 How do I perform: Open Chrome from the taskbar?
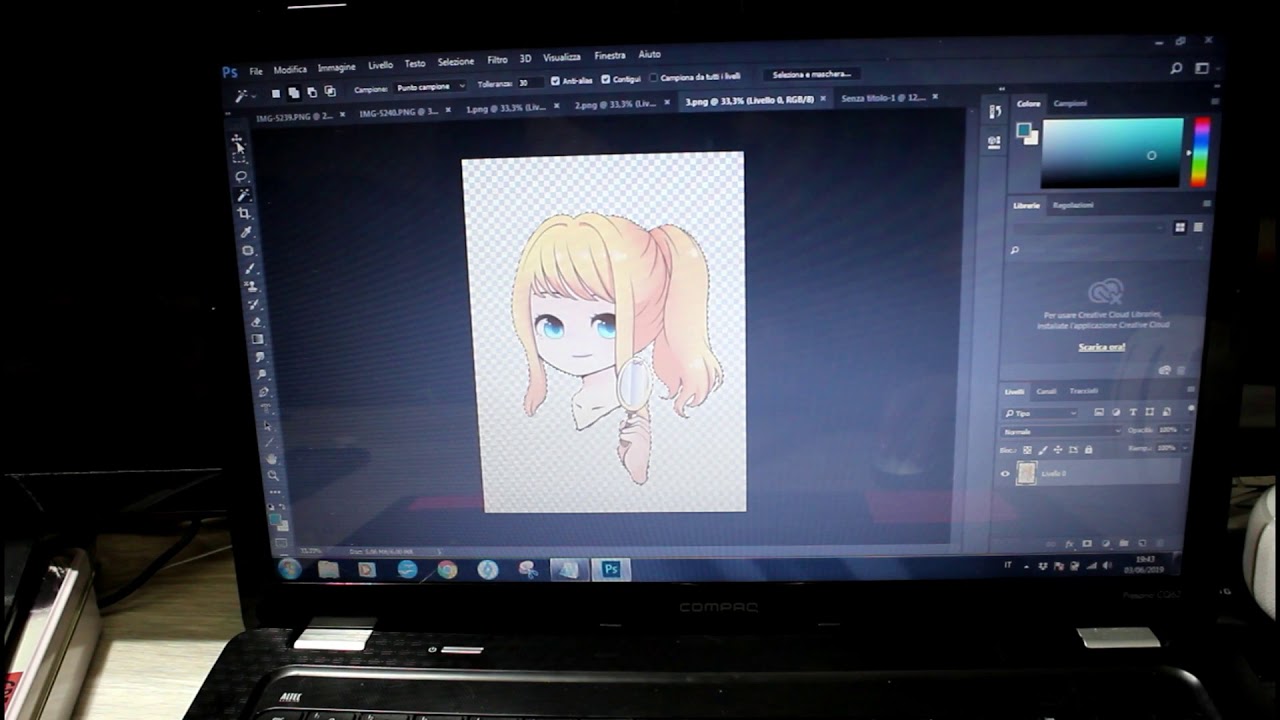point(447,569)
